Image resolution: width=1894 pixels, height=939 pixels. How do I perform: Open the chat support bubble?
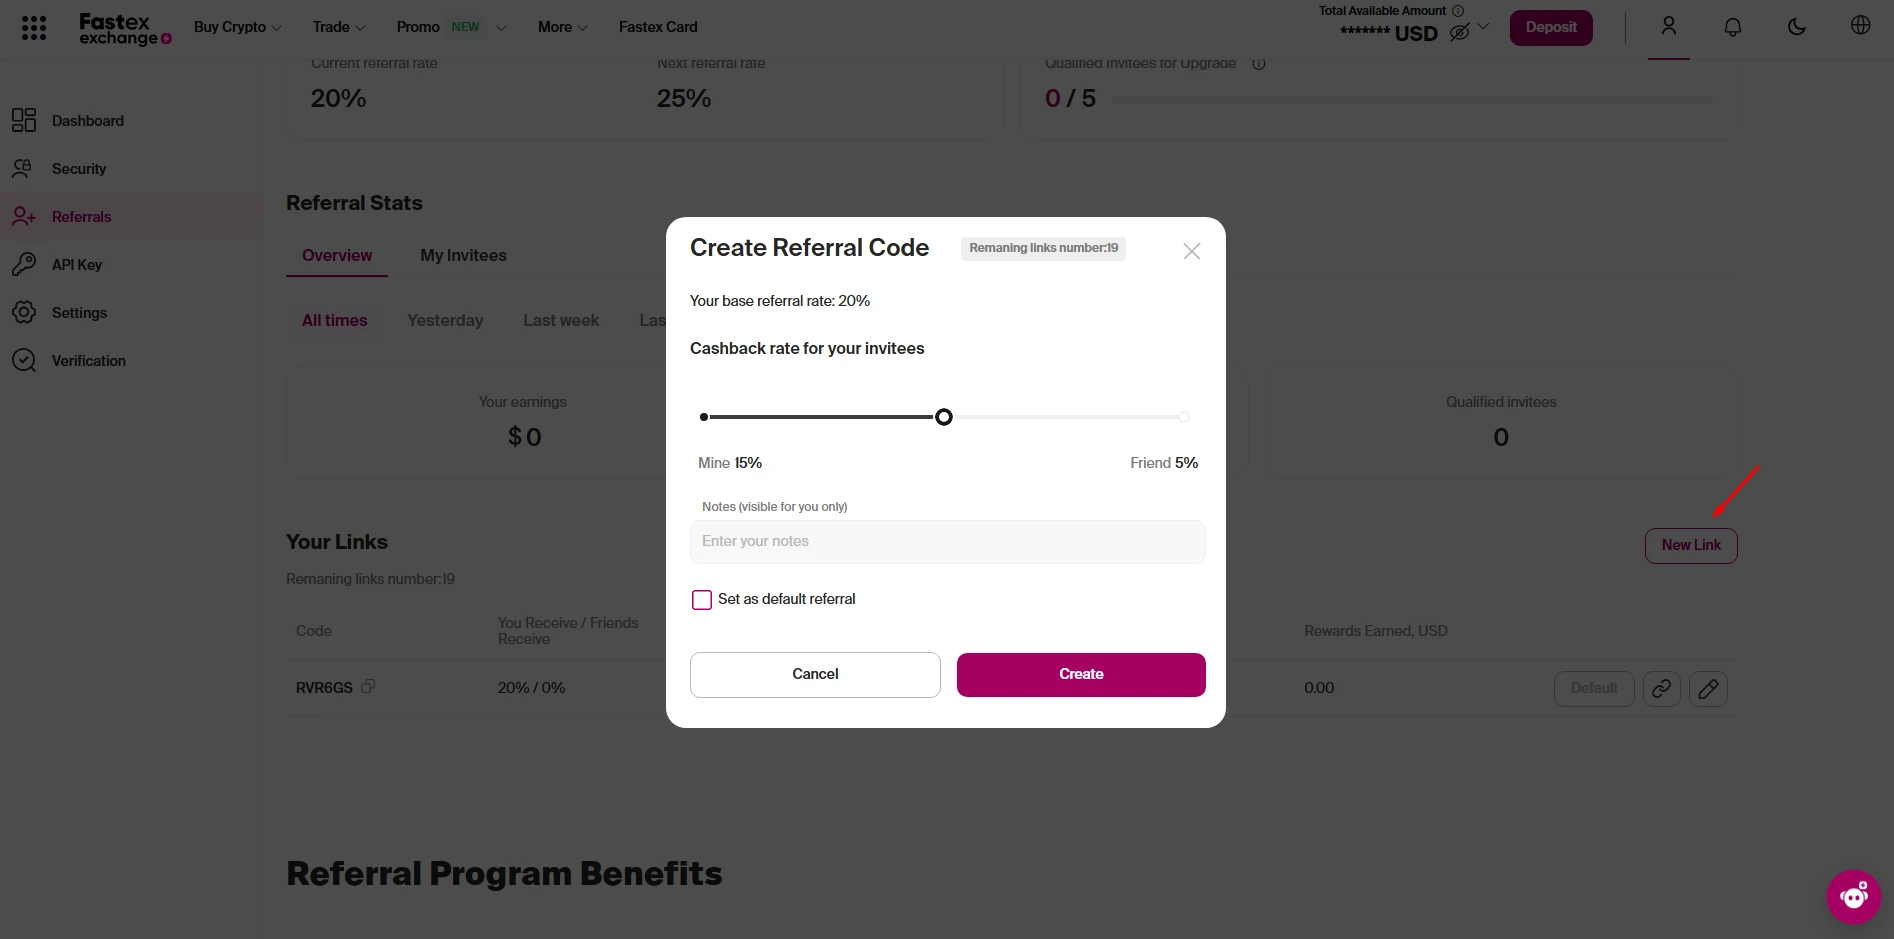tap(1853, 896)
